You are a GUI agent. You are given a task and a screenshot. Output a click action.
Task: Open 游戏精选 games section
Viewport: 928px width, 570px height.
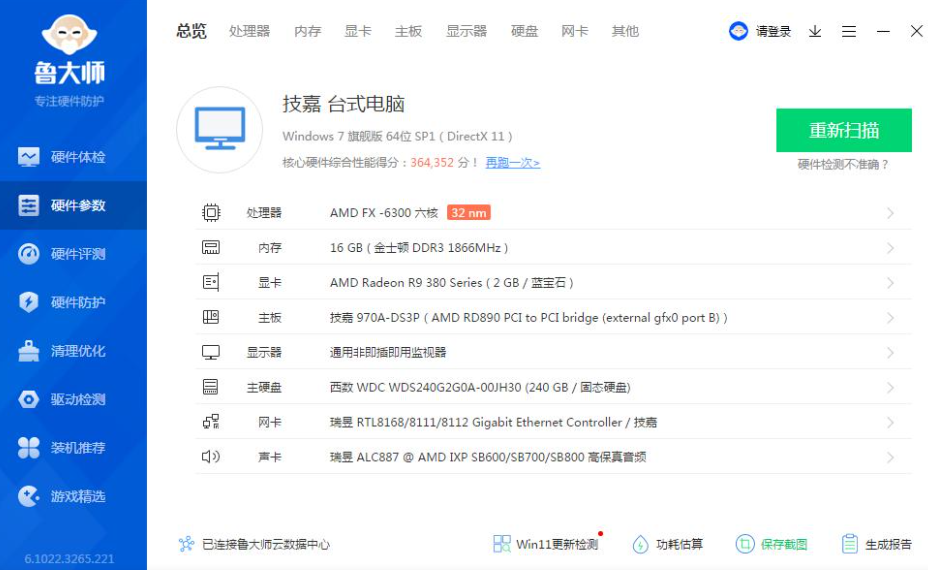pos(73,497)
